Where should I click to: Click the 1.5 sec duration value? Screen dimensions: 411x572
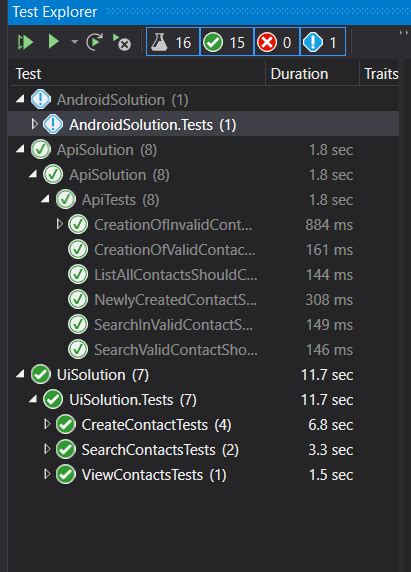click(x=331, y=475)
